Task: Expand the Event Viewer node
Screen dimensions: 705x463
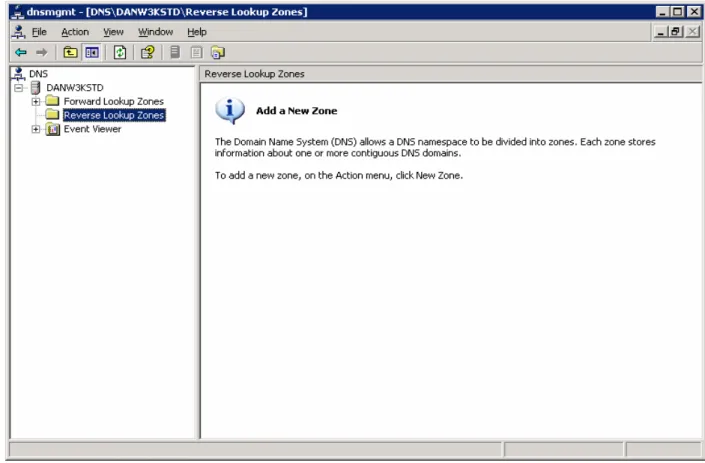Action: pos(36,129)
